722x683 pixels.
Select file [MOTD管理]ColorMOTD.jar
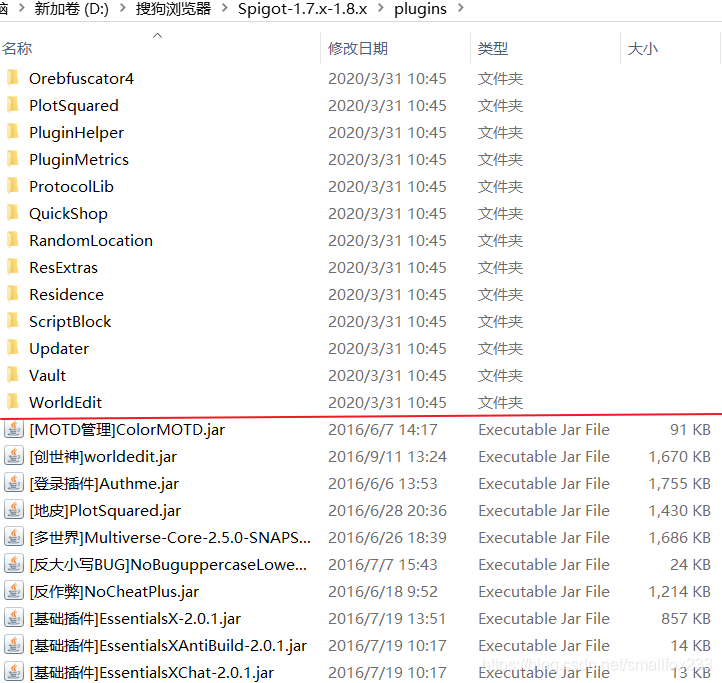[x=127, y=430]
